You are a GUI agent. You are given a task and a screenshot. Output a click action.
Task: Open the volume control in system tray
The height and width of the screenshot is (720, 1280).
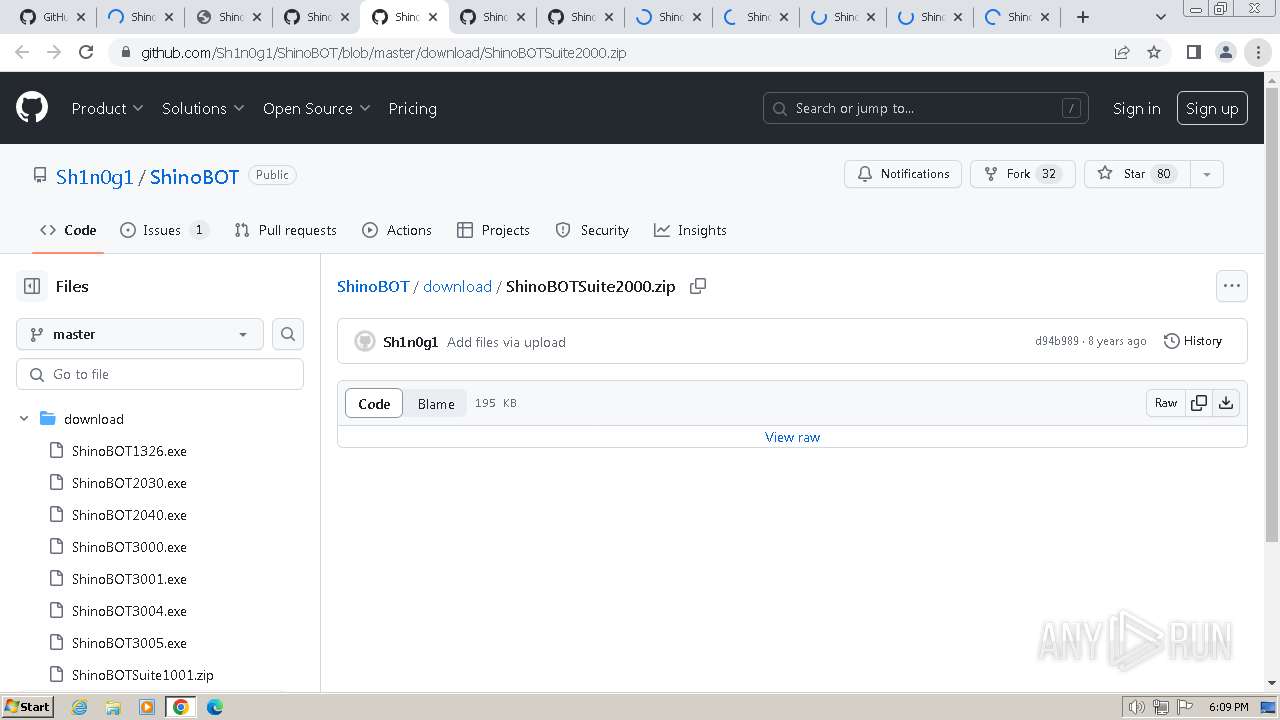pos(1136,707)
